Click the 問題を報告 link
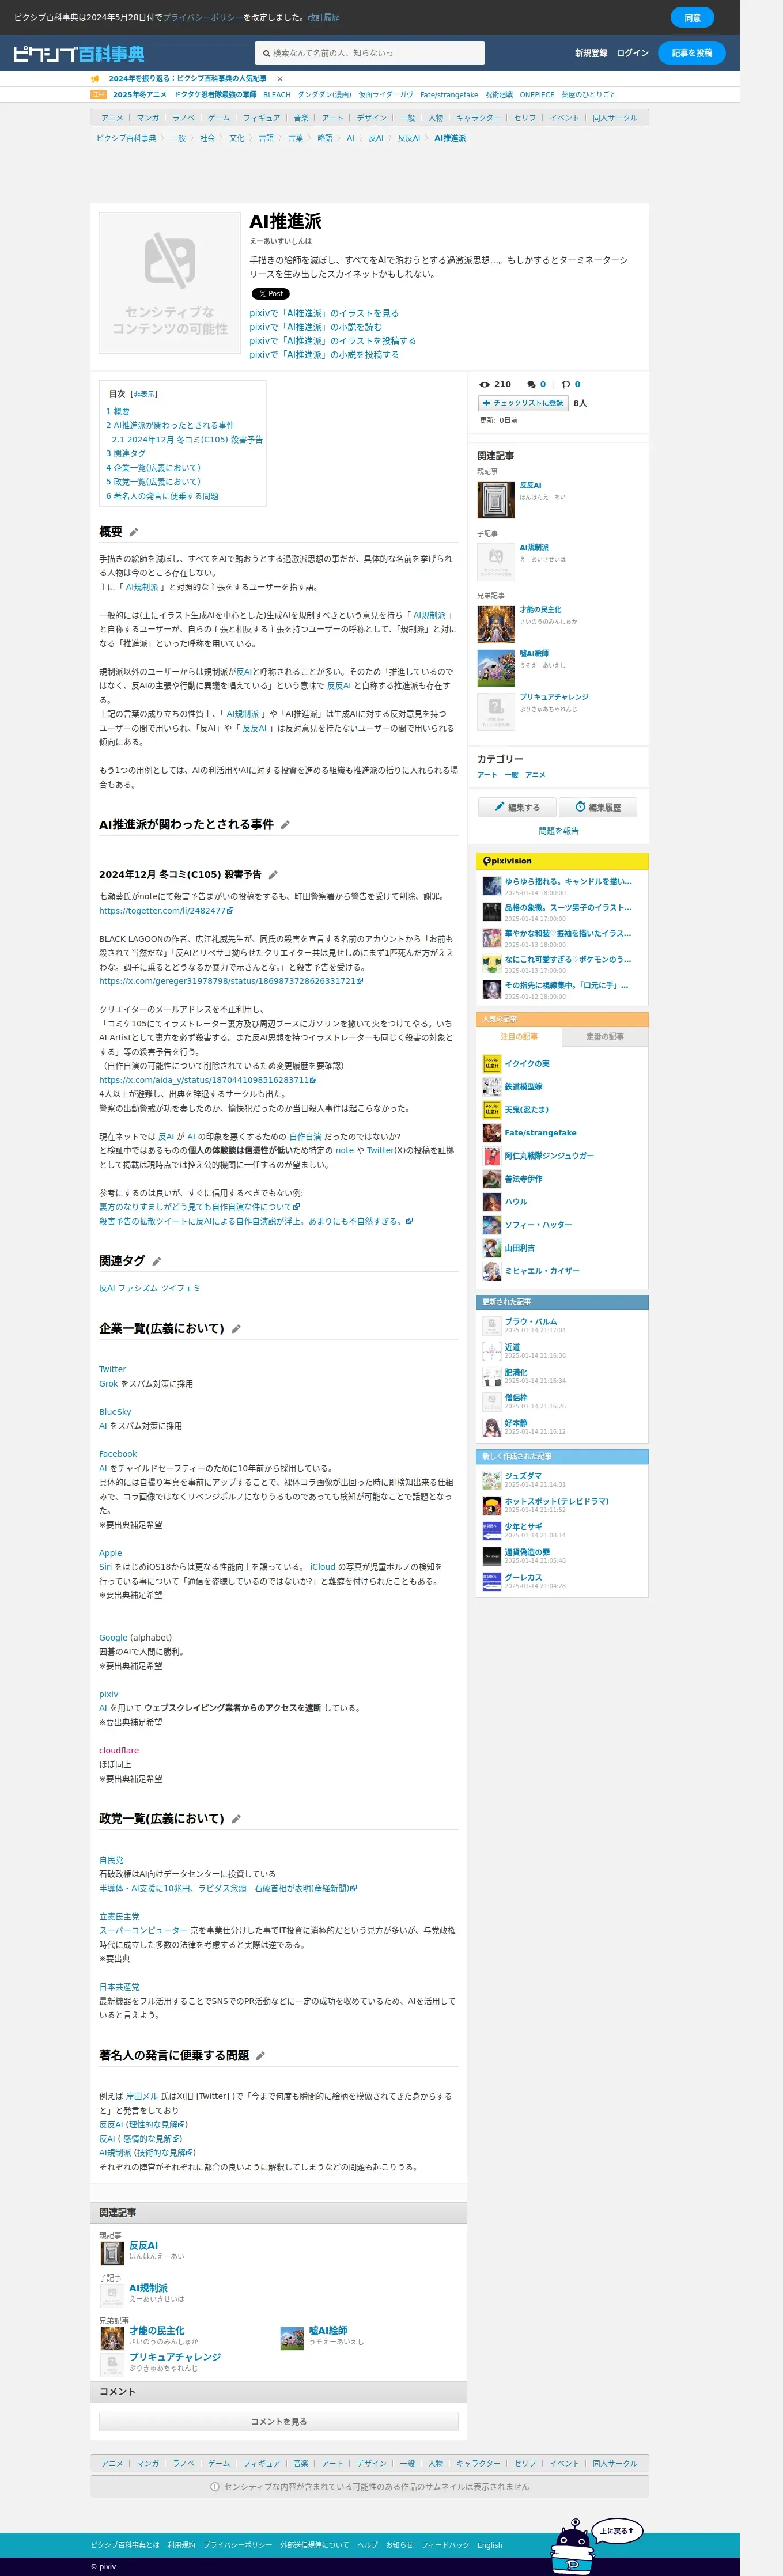This screenshot has width=783, height=2576. tap(558, 831)
